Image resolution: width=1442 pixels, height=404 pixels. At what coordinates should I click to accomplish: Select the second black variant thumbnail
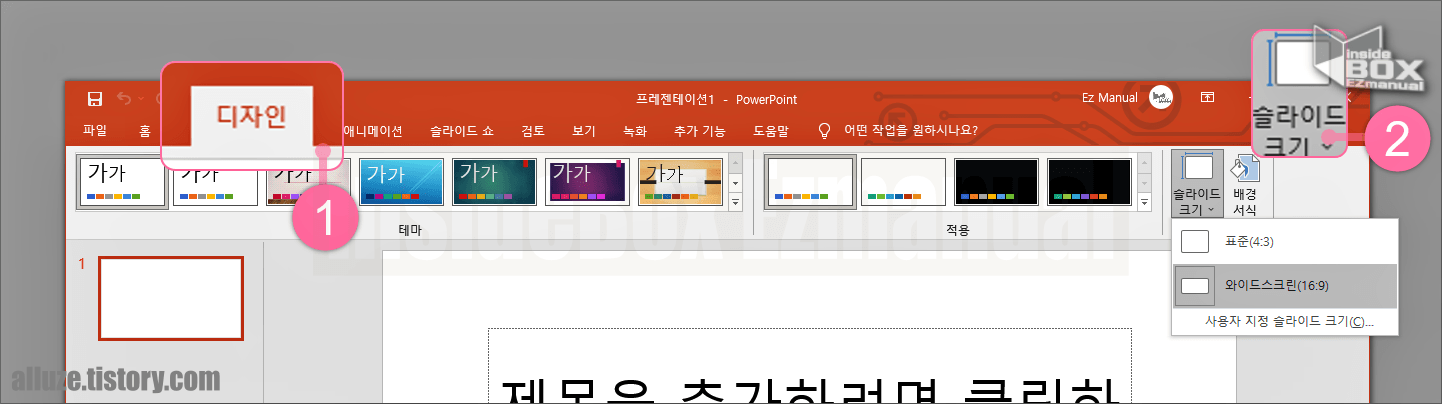pos(1090,182)
